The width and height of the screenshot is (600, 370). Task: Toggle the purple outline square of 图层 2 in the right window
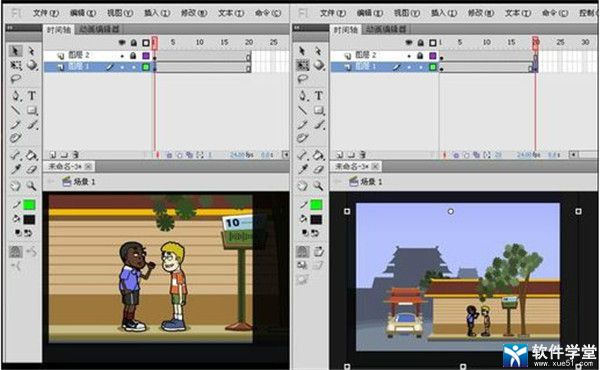click(432, 56)
